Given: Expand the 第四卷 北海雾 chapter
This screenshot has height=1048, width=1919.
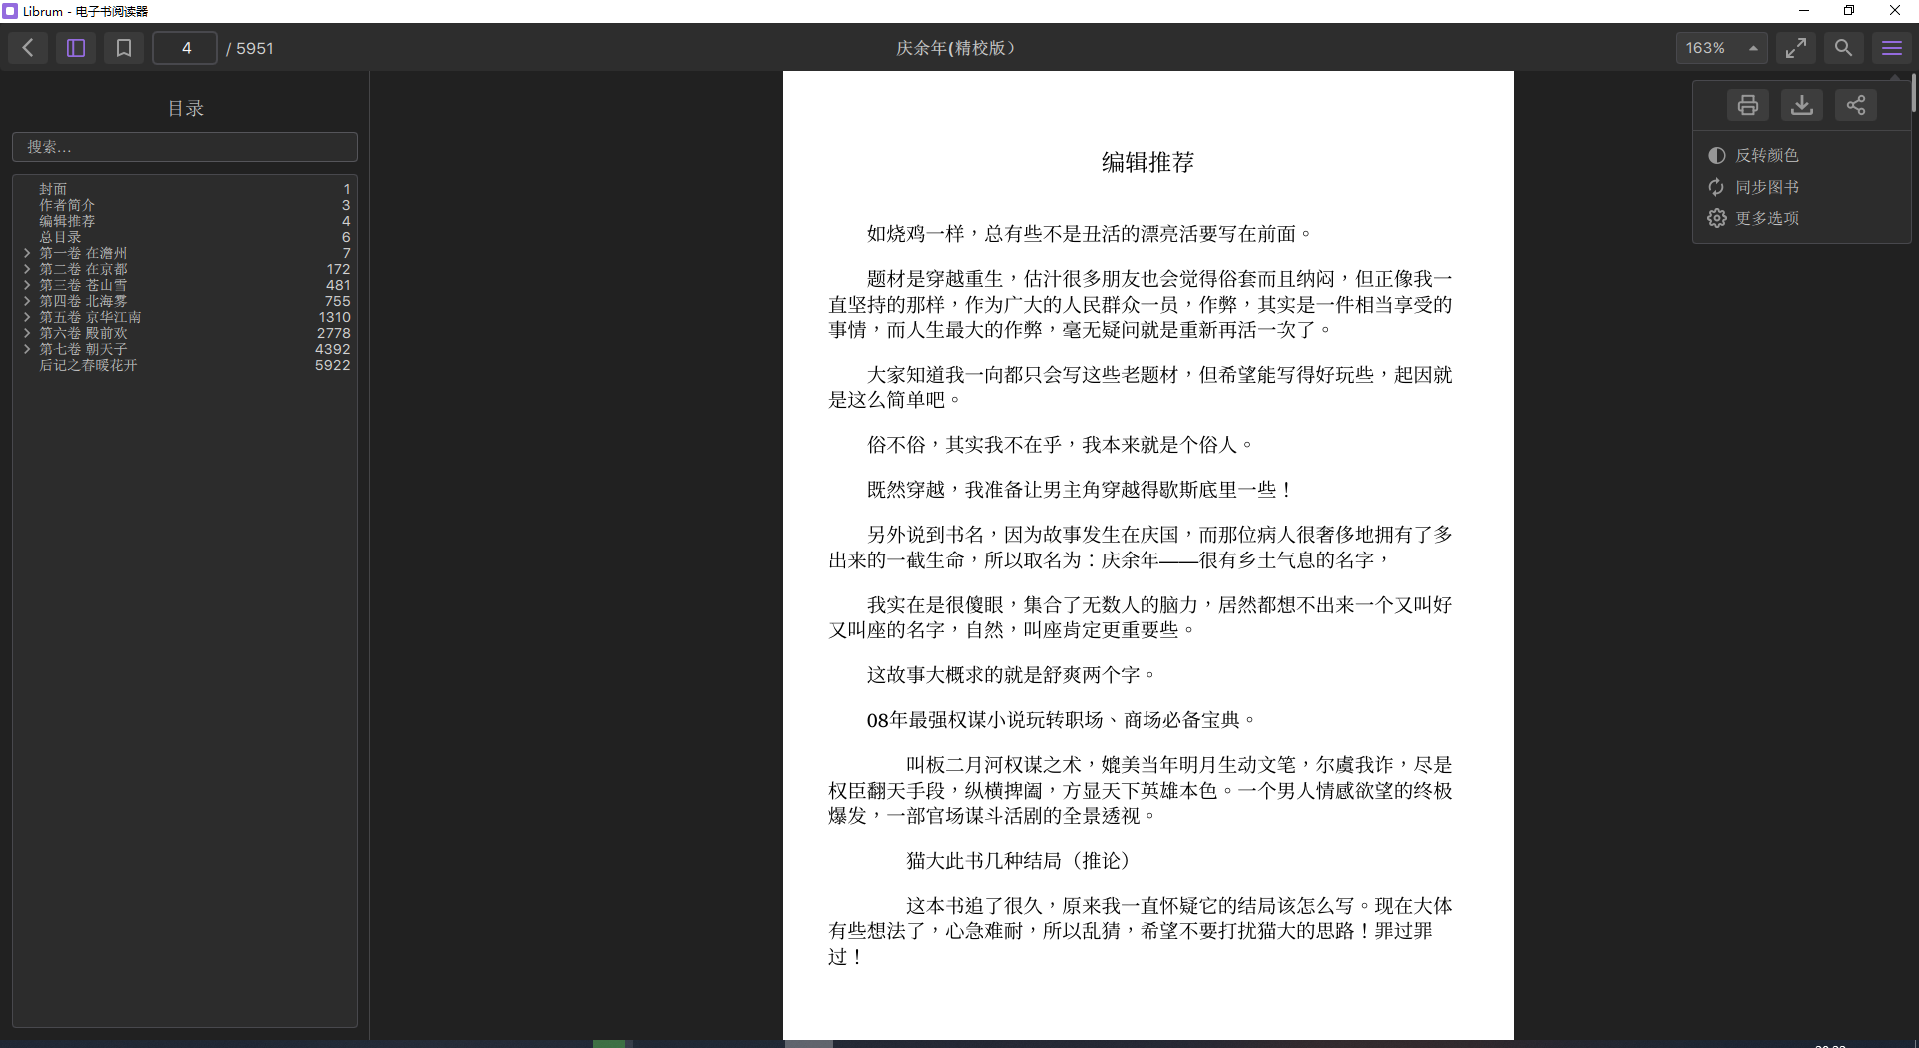Looking at the screenshot, I should 26,301.
